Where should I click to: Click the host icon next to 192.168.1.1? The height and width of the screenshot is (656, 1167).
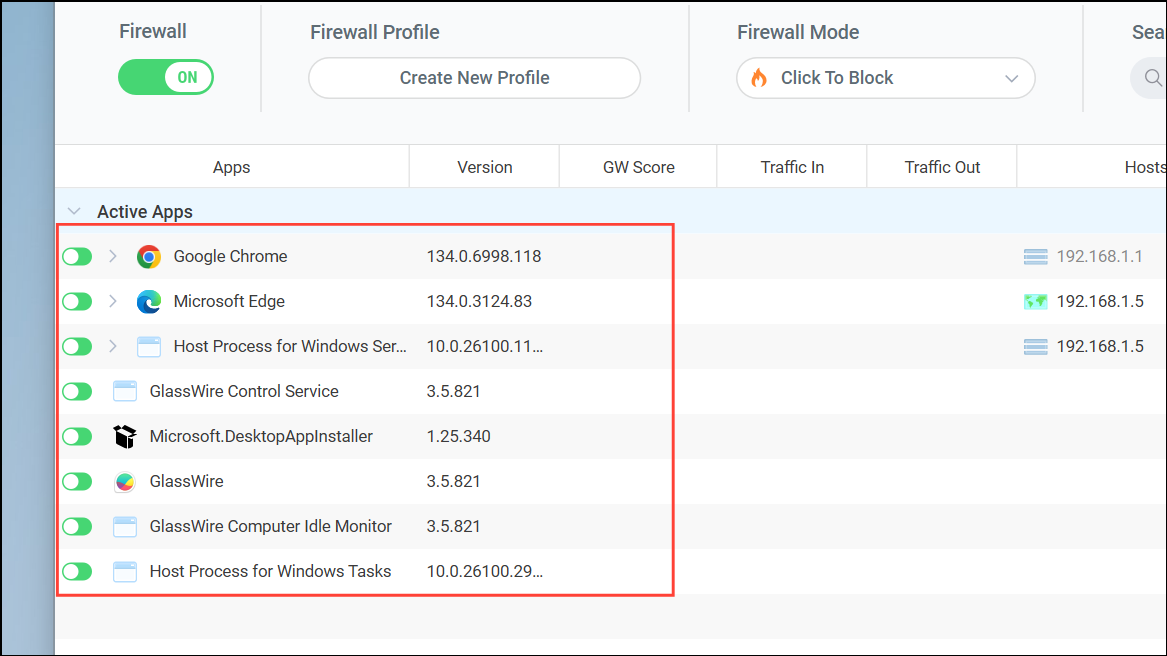coord(1035,256)
